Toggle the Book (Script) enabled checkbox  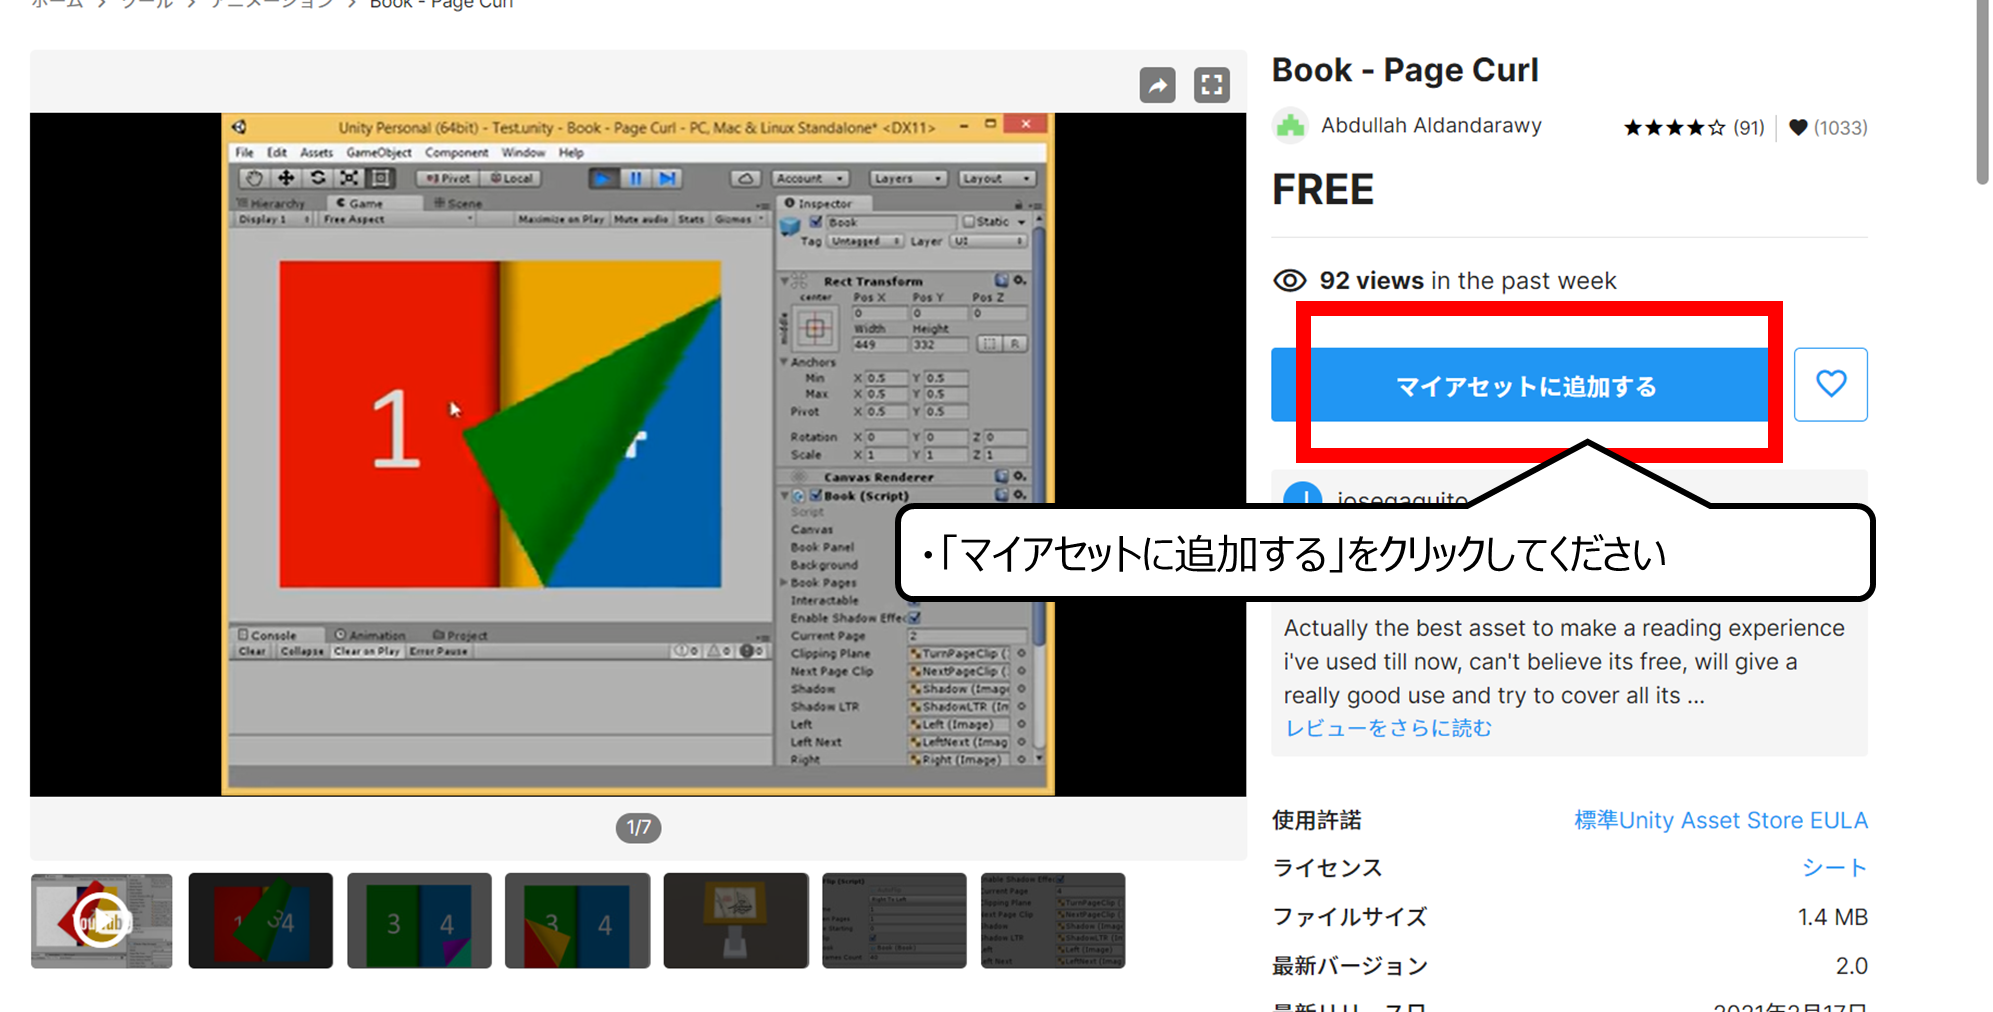coord(816,495)
